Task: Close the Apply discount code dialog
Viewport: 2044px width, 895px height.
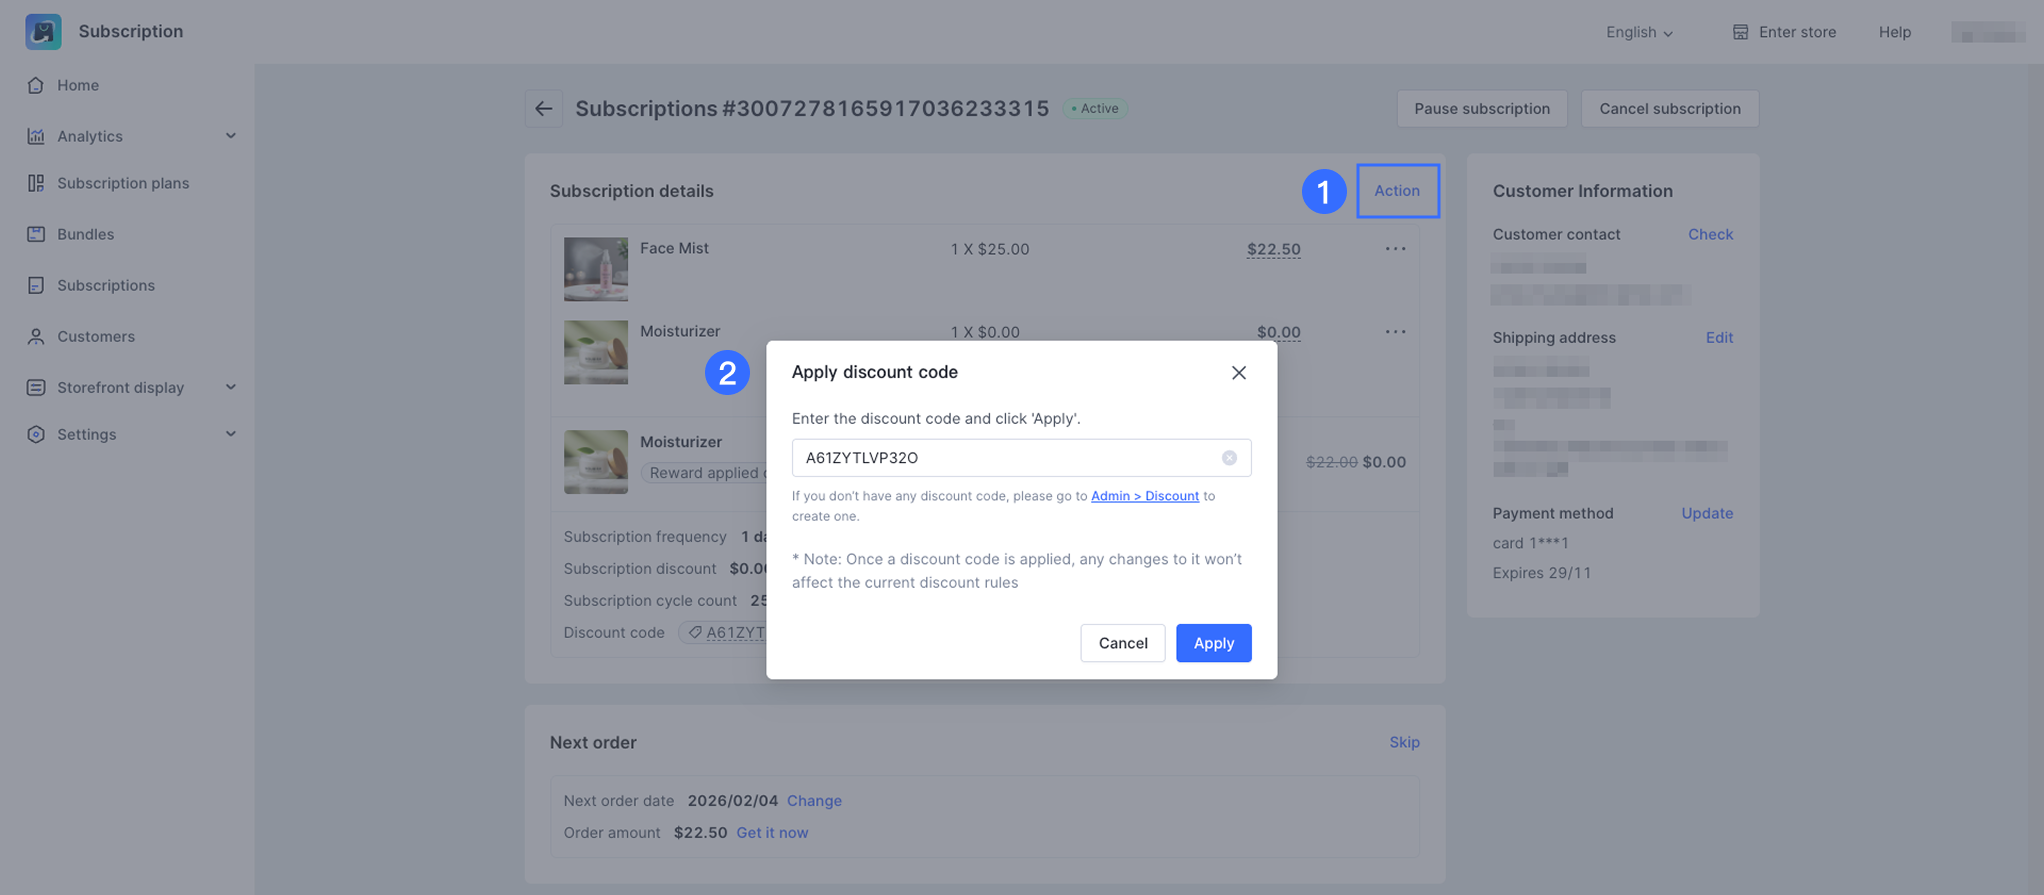Action: click(1239, 372)
